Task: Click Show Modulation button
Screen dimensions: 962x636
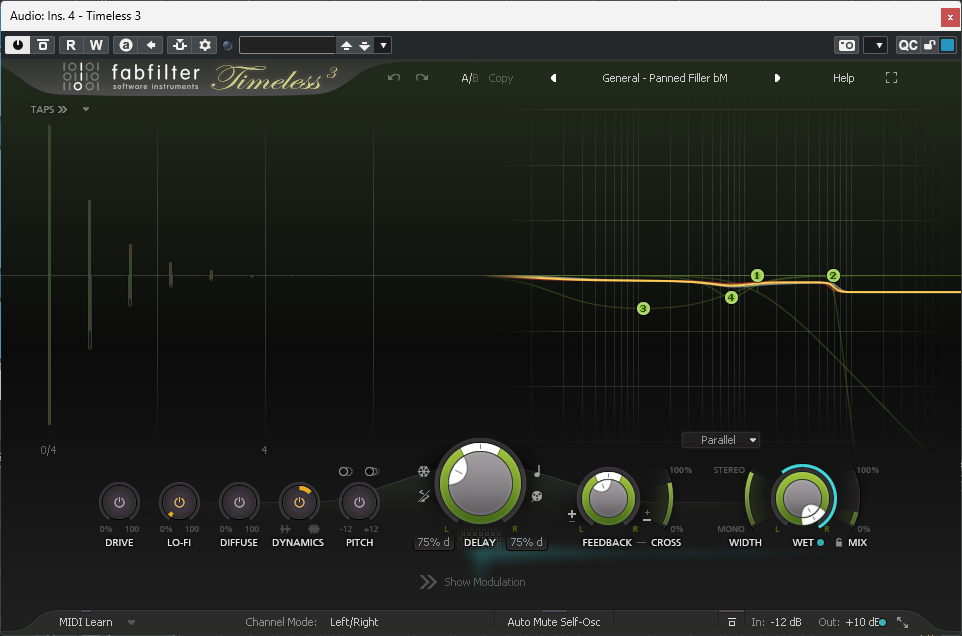Action: tap(473, 582)
